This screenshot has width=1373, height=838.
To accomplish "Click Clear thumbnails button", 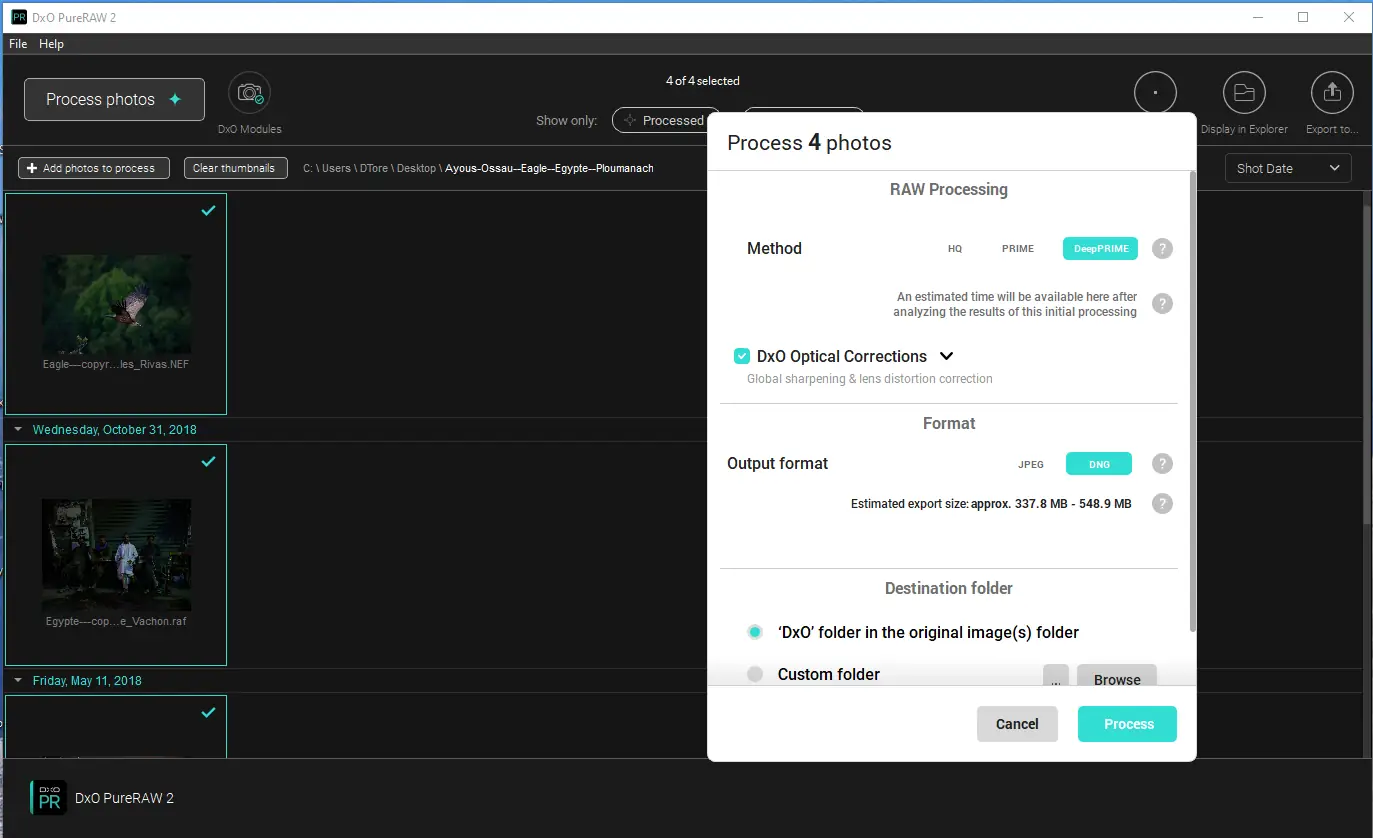I will pyautogui.click(x=236, y=168).
